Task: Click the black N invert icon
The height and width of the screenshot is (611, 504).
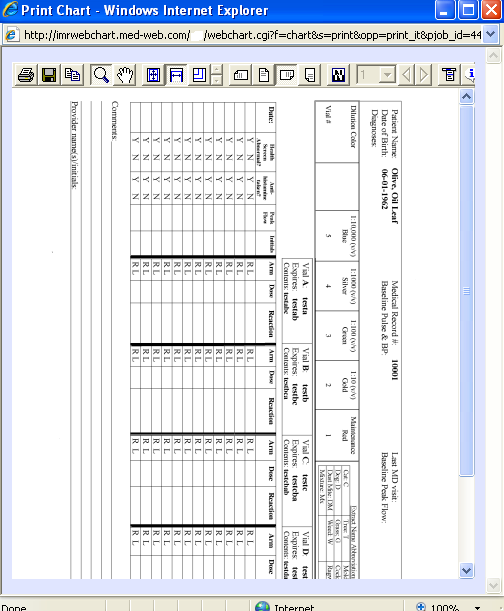Action: point(338,74)
